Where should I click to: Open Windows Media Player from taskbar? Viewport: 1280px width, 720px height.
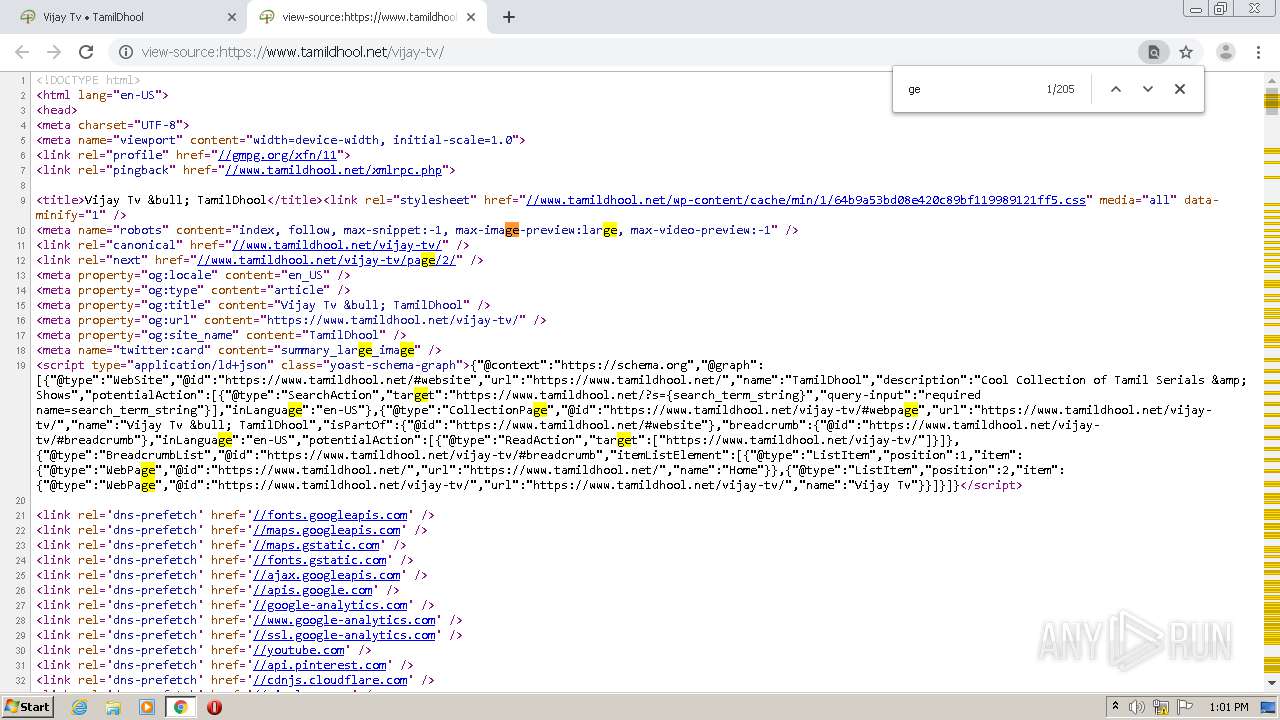[147, 707]
